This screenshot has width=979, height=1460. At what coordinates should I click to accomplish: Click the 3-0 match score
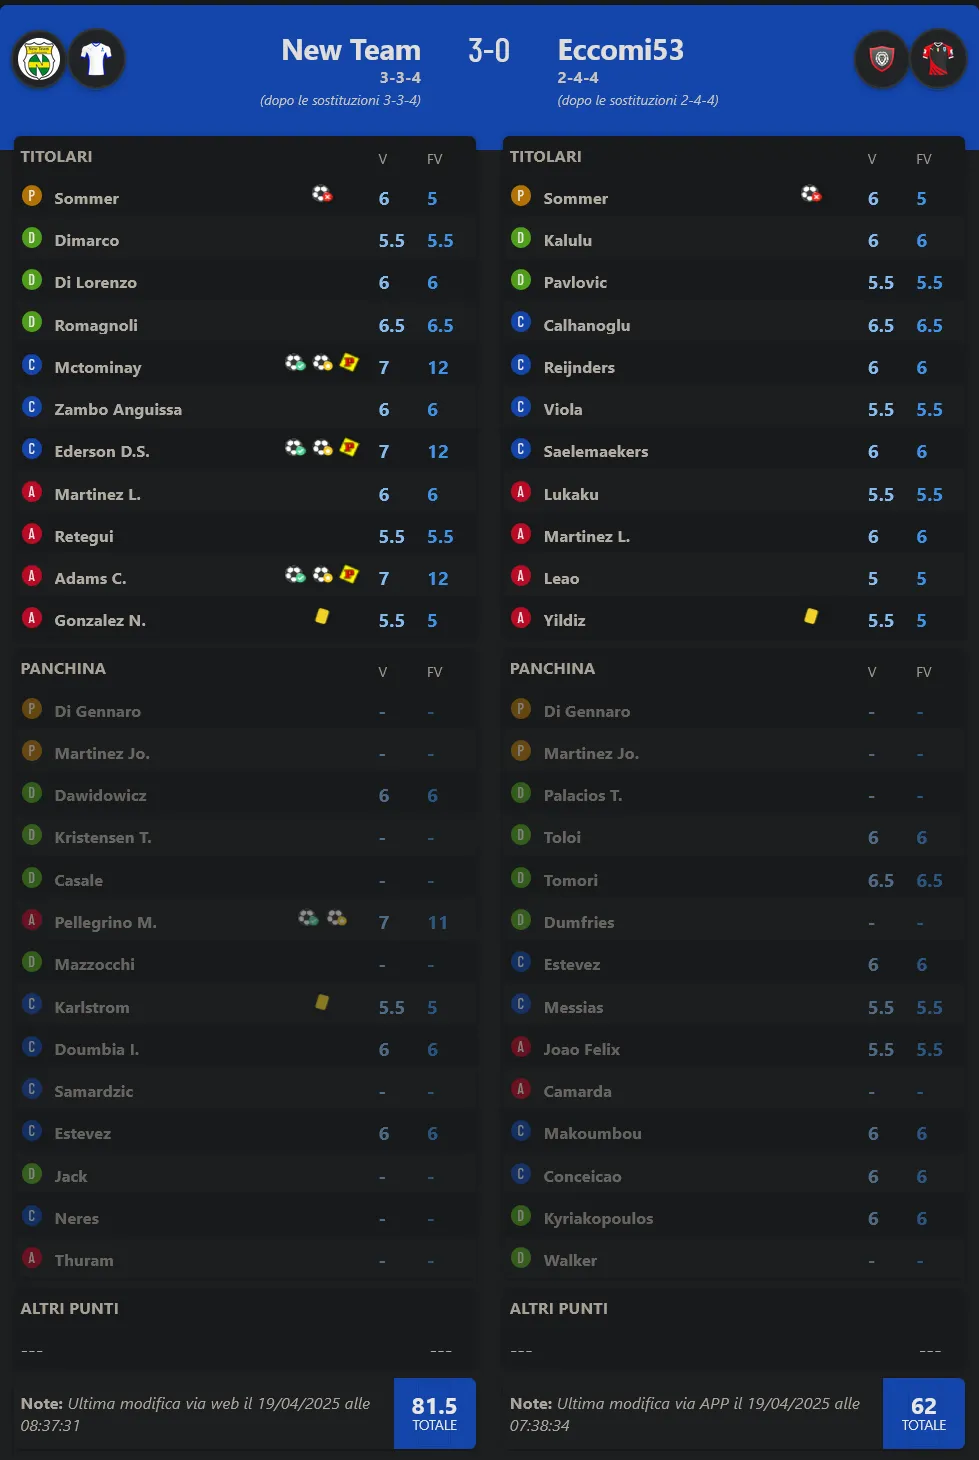click(489, 50)
